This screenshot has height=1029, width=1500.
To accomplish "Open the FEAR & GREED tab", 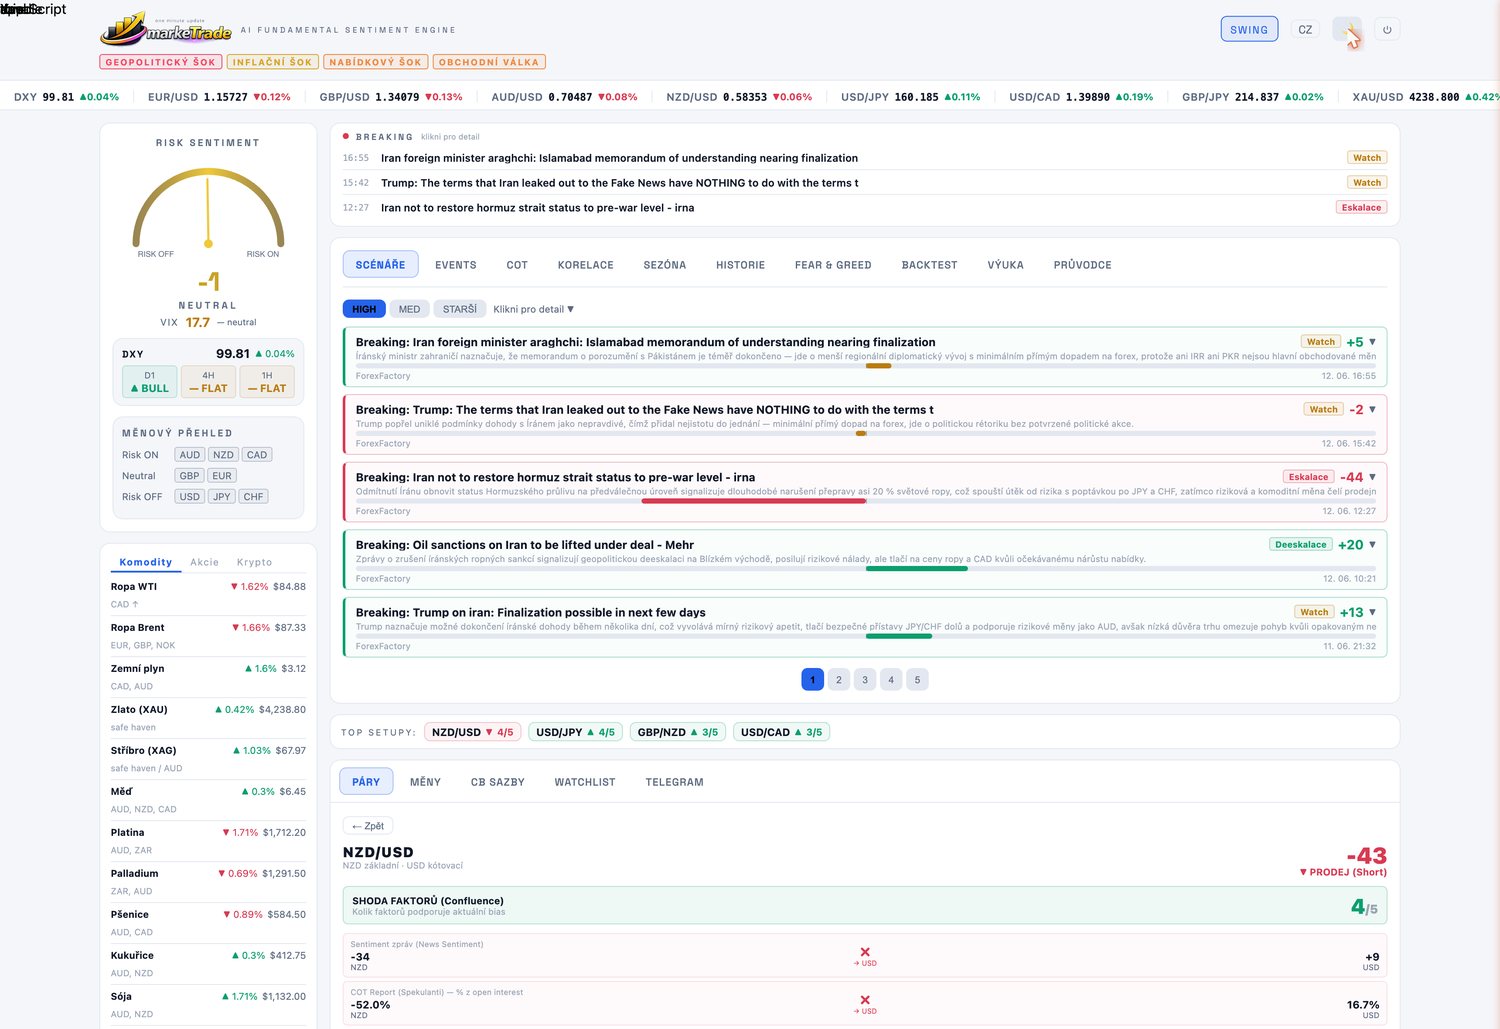I will click(833, 265).
